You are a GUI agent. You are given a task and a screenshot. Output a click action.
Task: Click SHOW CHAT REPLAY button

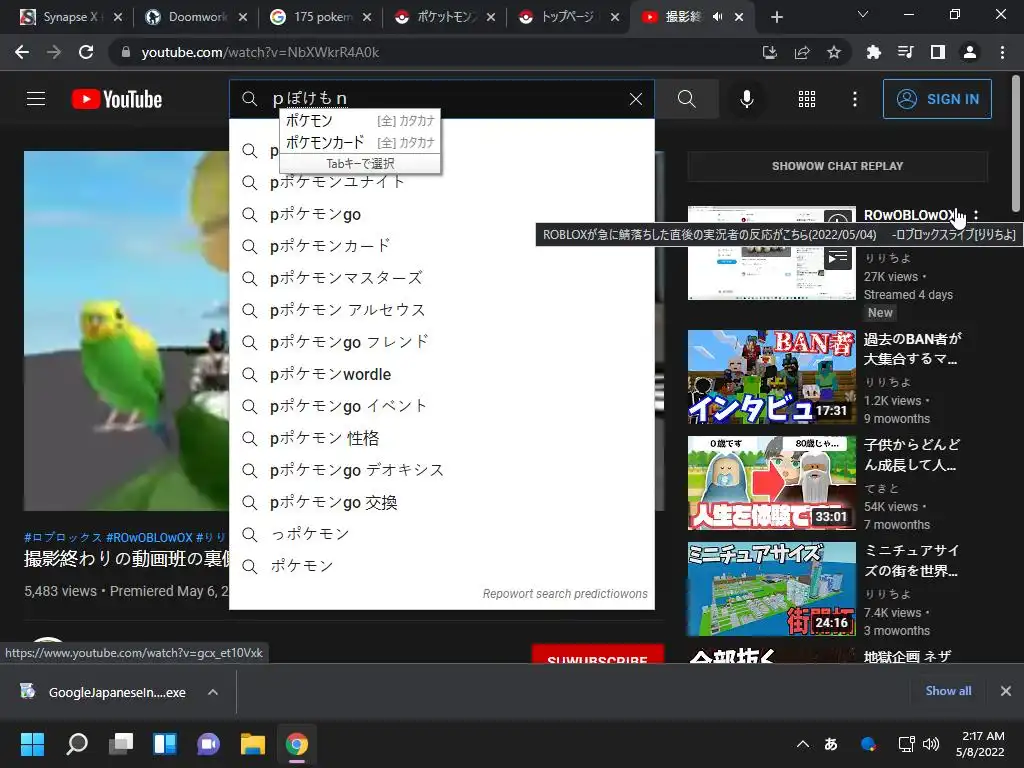click(837, 166)
